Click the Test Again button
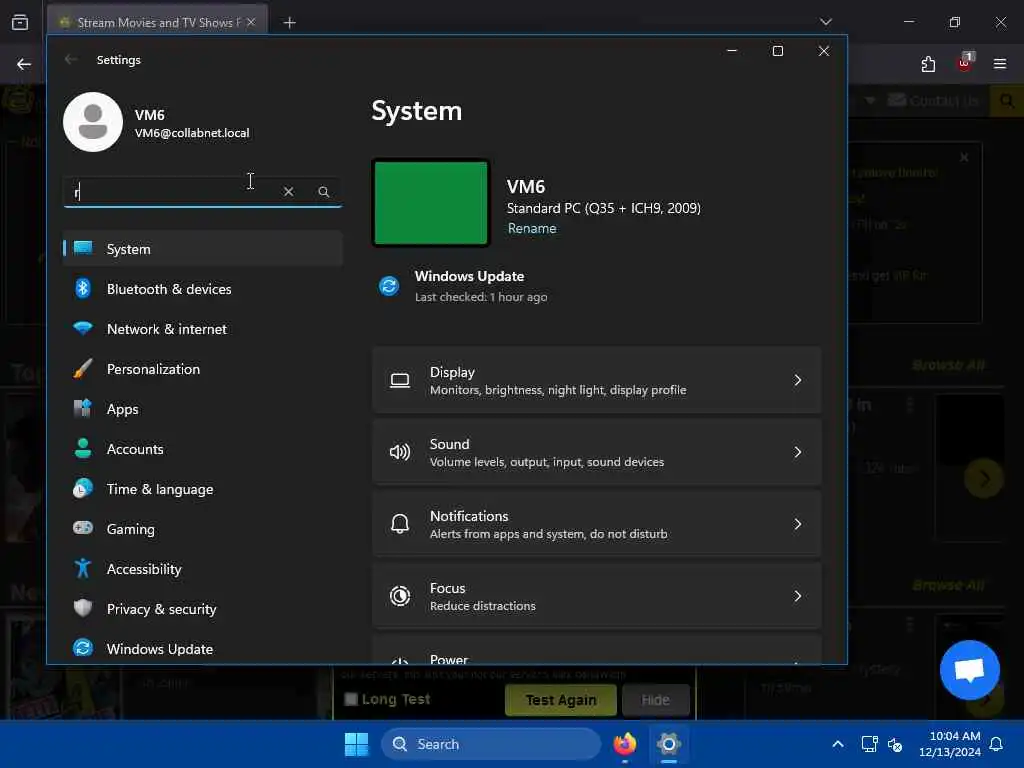The width and height of the screenshot is (1024, 768). click(x=561, y=700)
